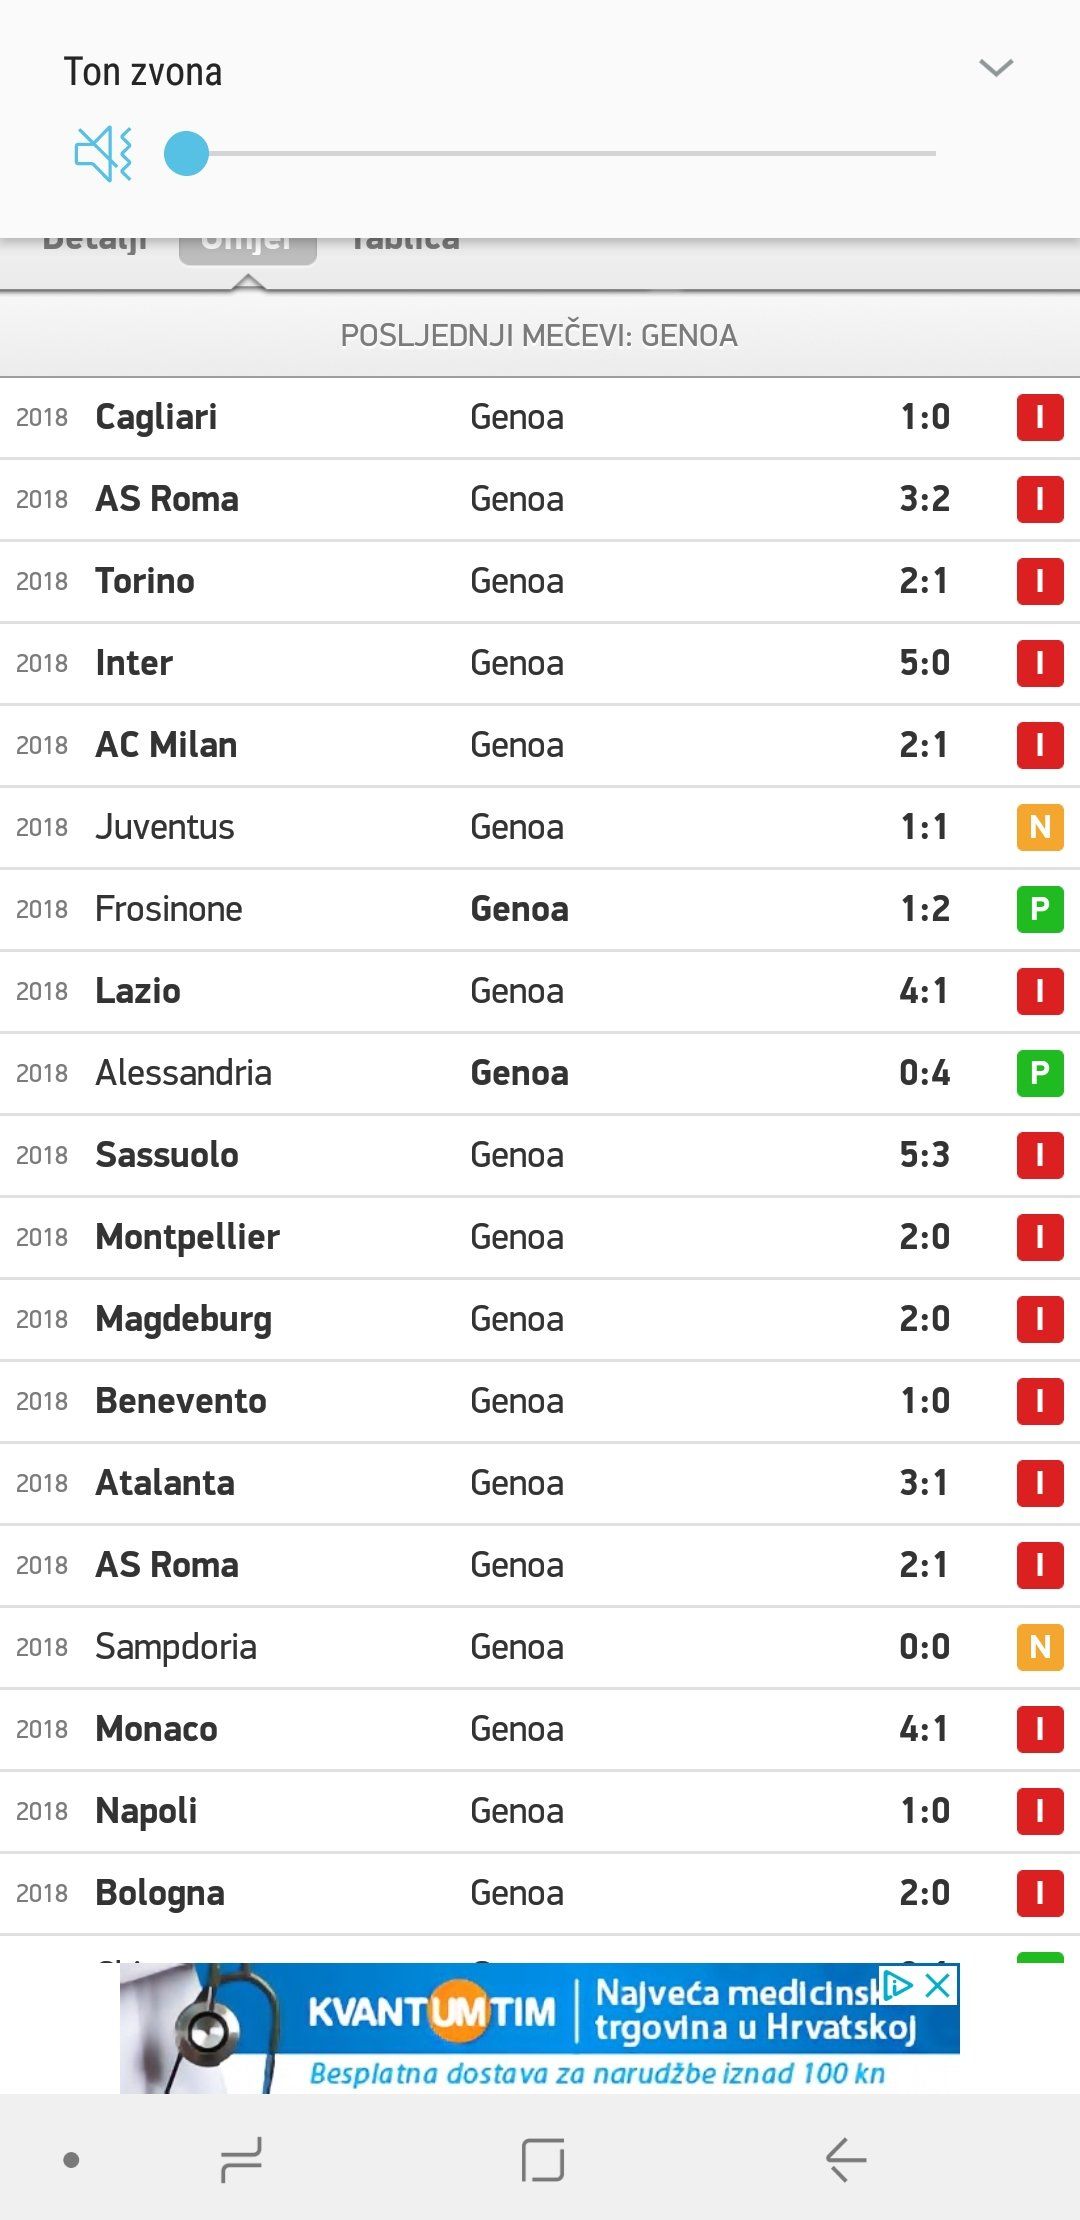Tap the green P badge for Frosinone match
The width and height of the screenshot is (1080, 2220).
1039,909
